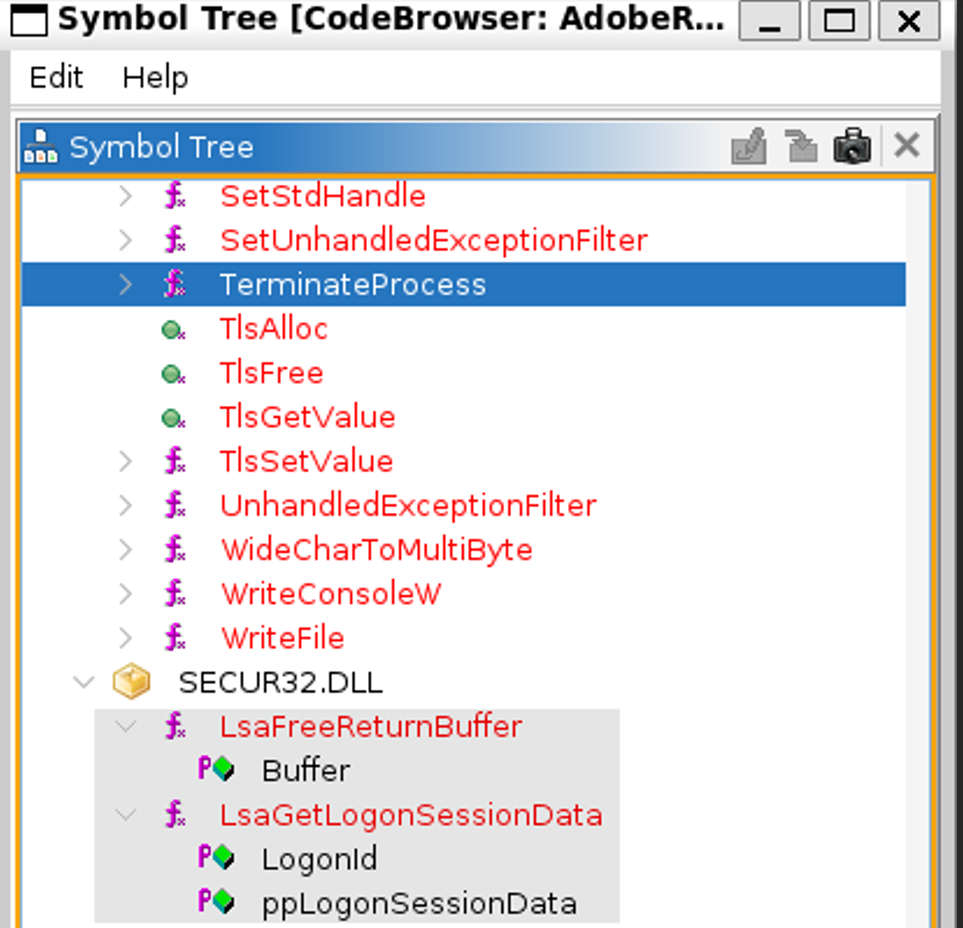Expand the TerminateProcess node
The image size is (963, 928).
(125, 285)
